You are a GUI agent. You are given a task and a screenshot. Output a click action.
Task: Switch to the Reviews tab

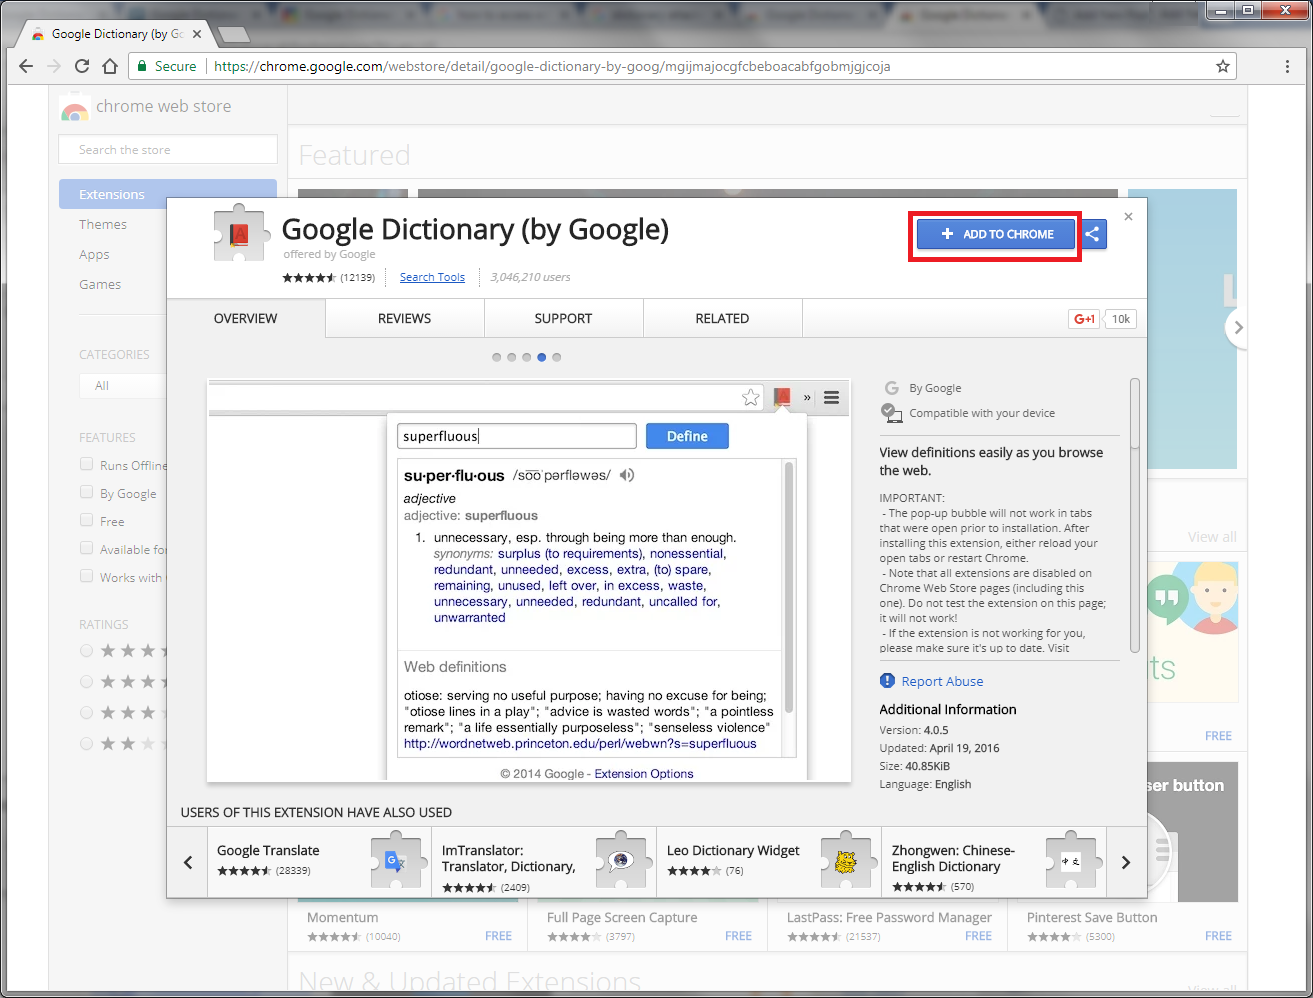[405, 319]
